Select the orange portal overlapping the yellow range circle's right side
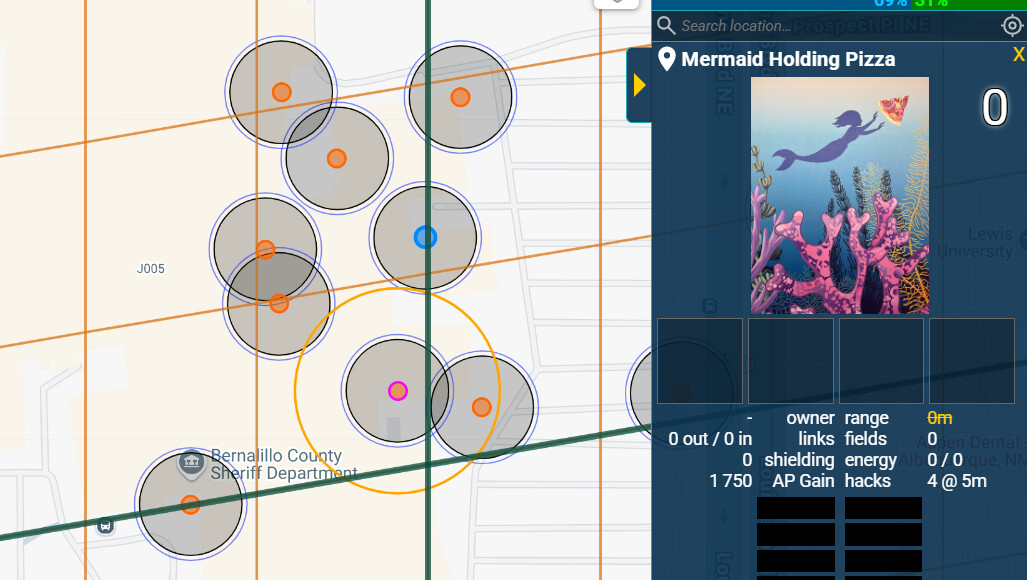 481,407
